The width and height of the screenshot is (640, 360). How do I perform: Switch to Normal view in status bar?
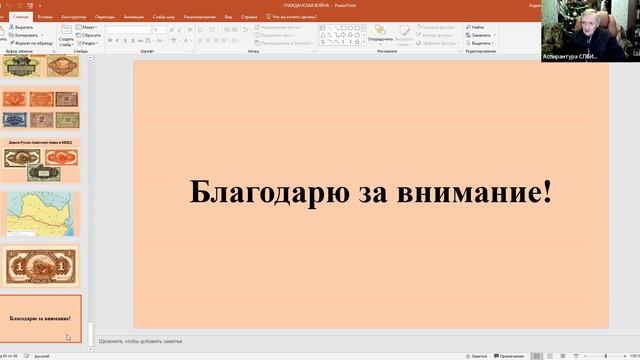coord(537,356)
